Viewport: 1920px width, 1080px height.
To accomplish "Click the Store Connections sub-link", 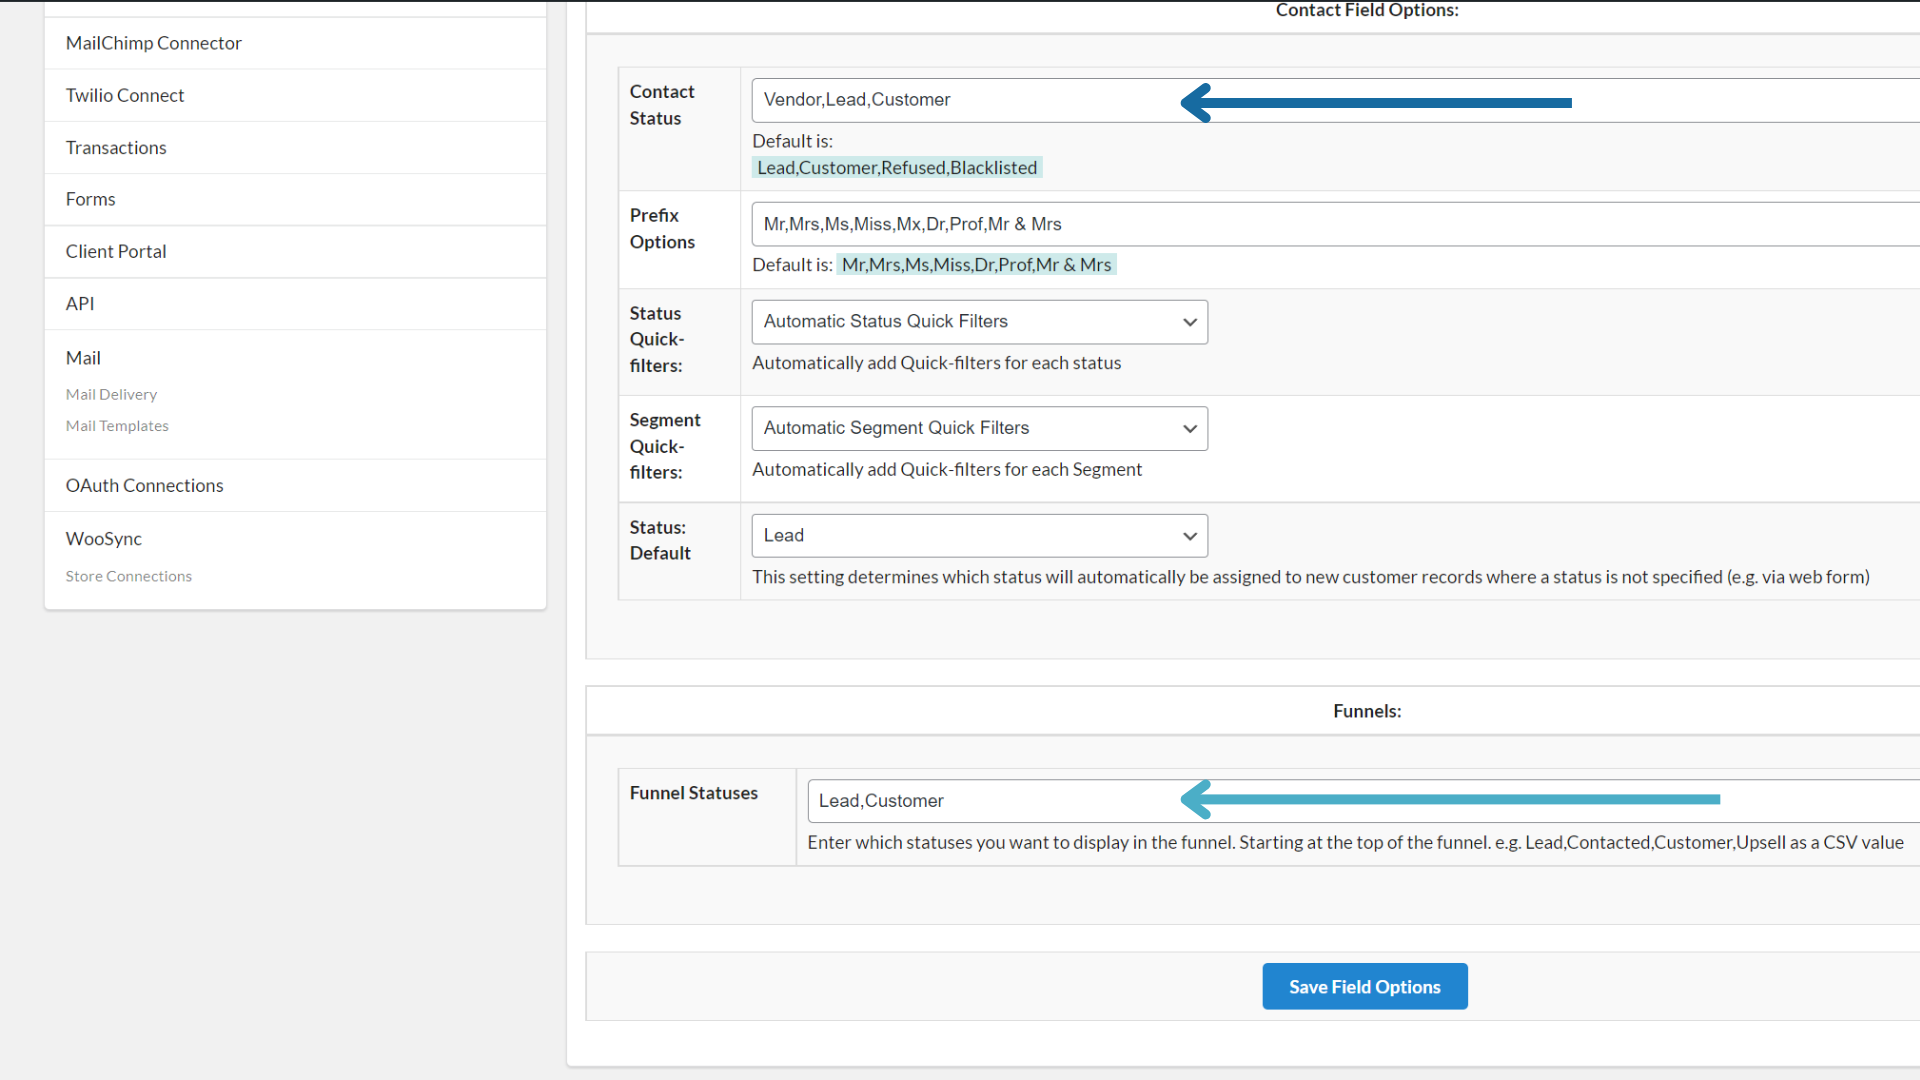I will [x=128, y=576].
